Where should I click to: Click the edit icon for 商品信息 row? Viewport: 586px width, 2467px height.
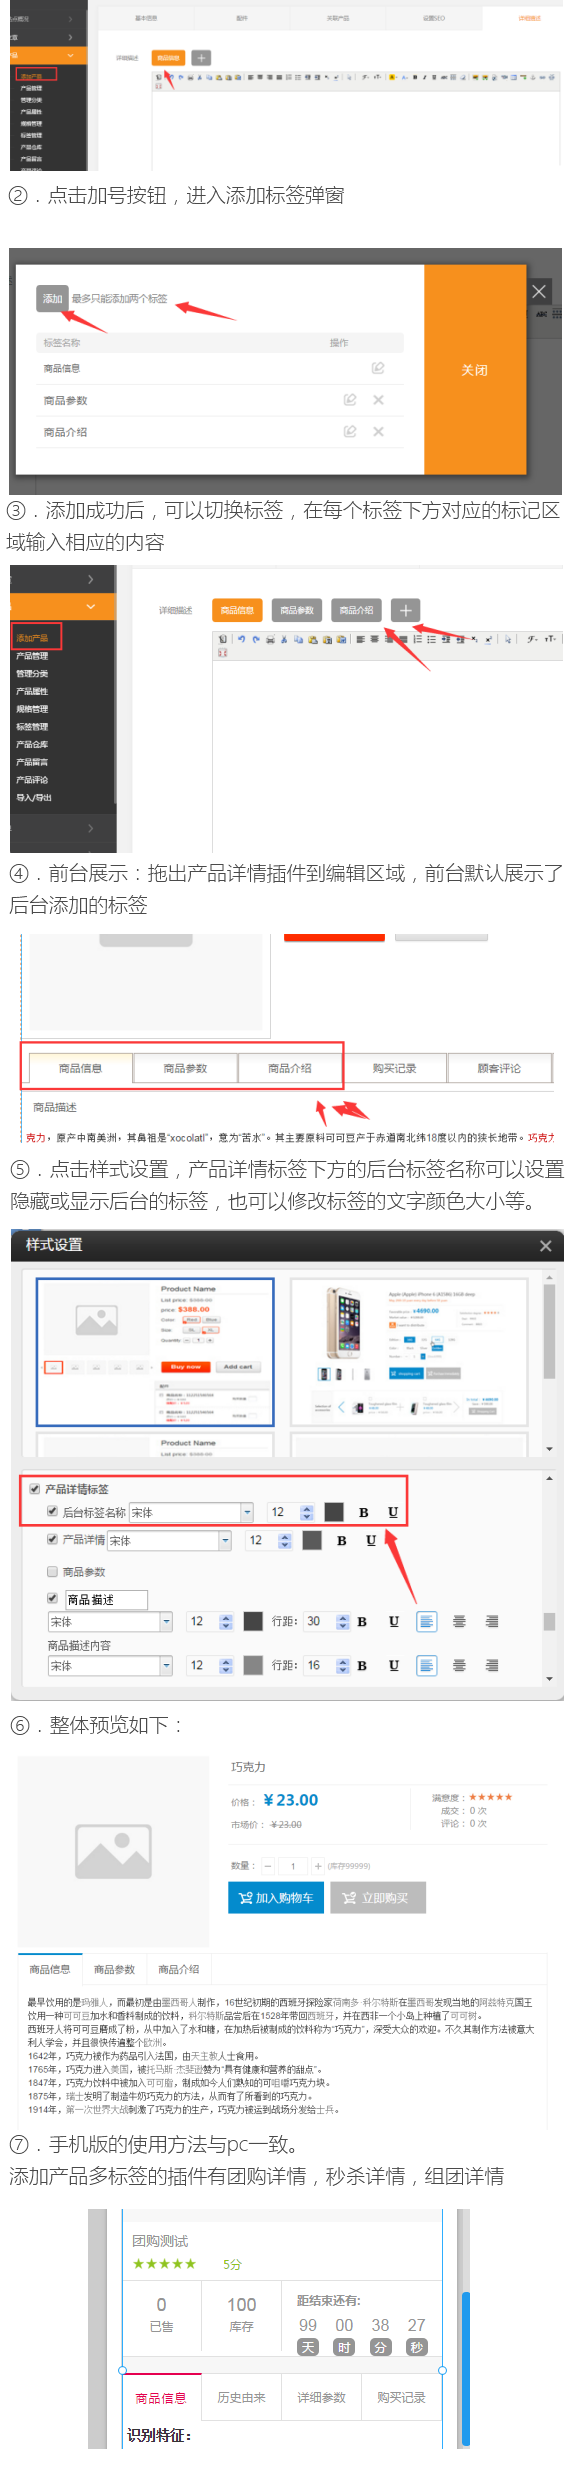(x=378, y=368)
